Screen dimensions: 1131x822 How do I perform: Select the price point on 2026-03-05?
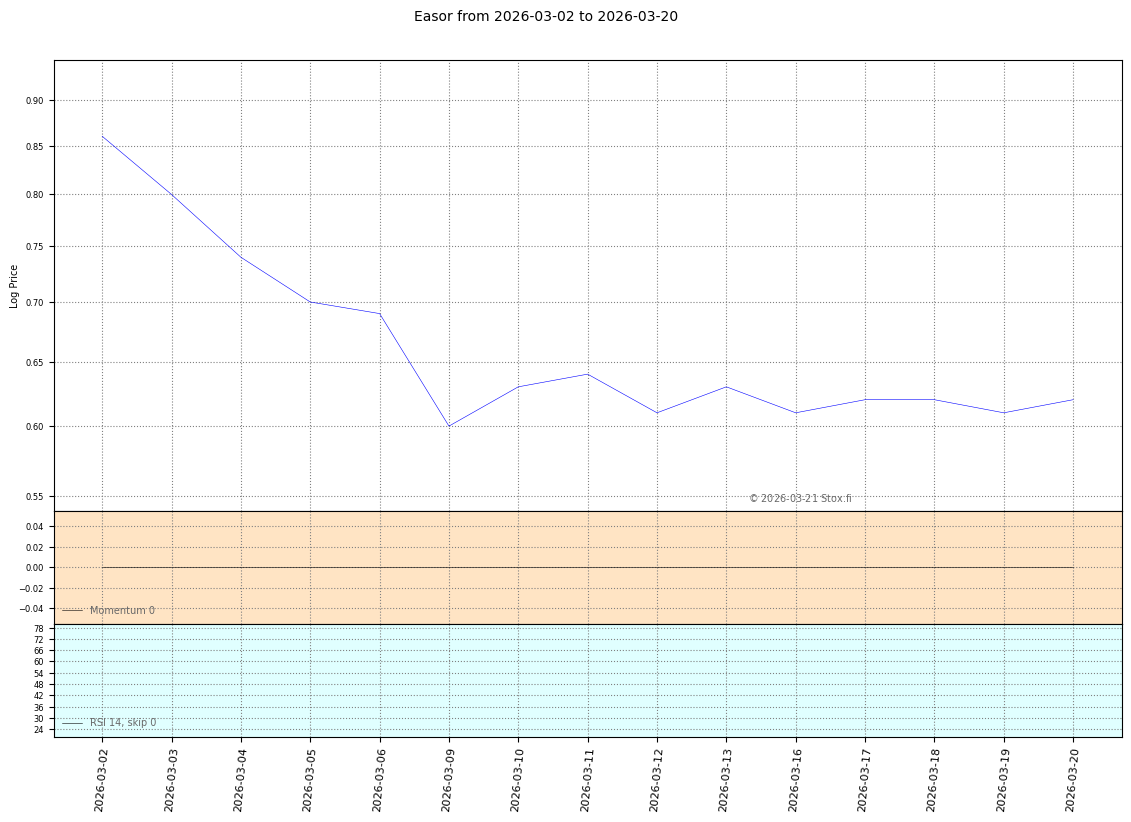(310, 302)
